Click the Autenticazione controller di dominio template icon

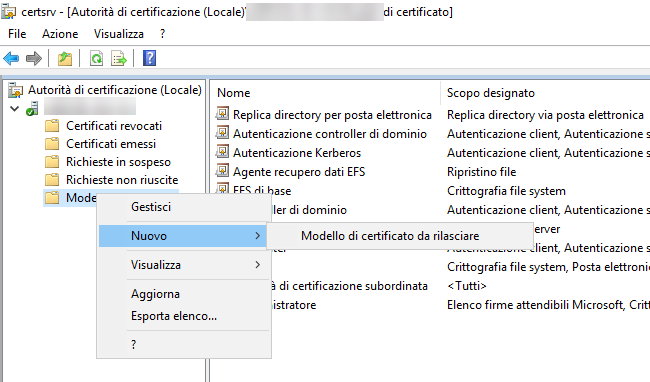[222, 133]
